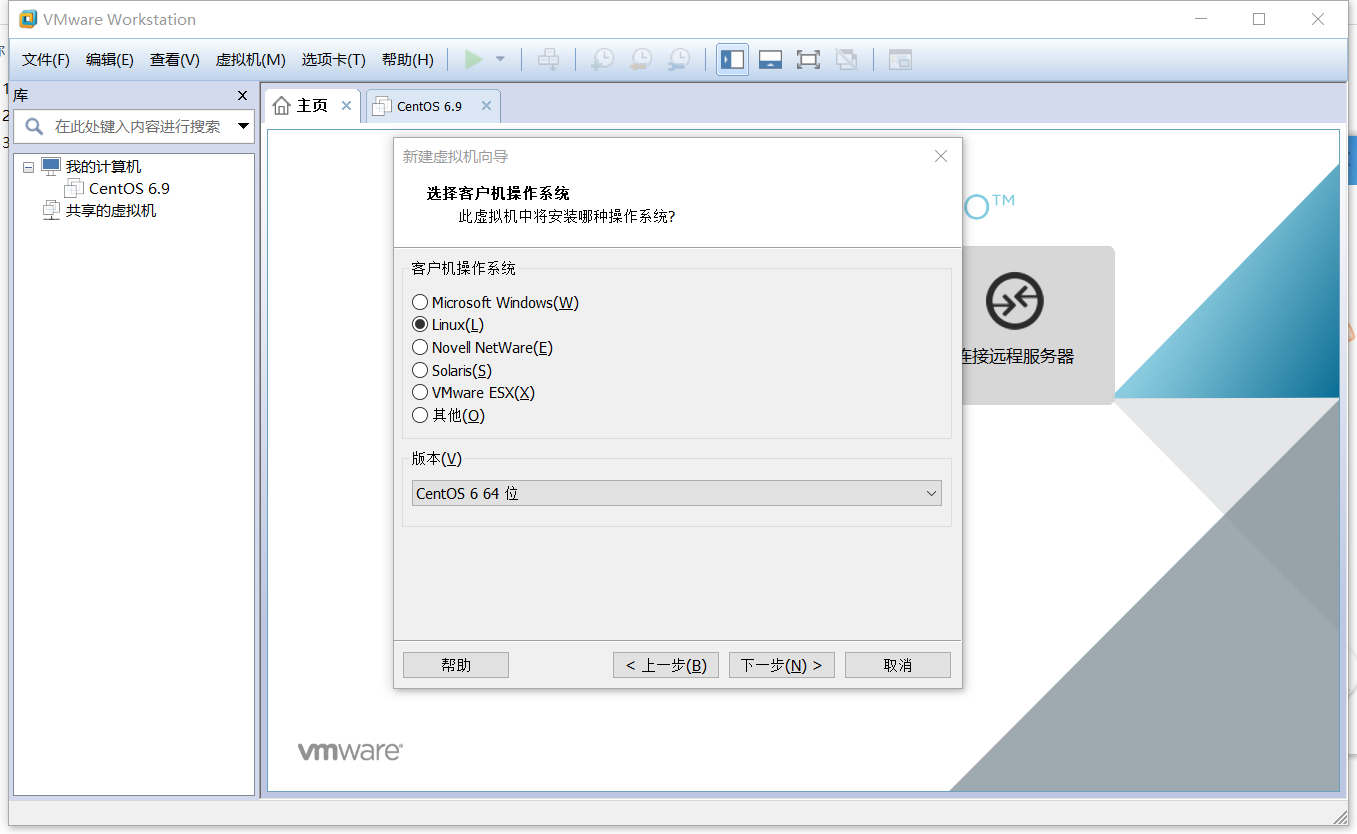This screenshot has width=1357, height=834.
Task: Click the home icon on 主页 tab
Action: 282,106
